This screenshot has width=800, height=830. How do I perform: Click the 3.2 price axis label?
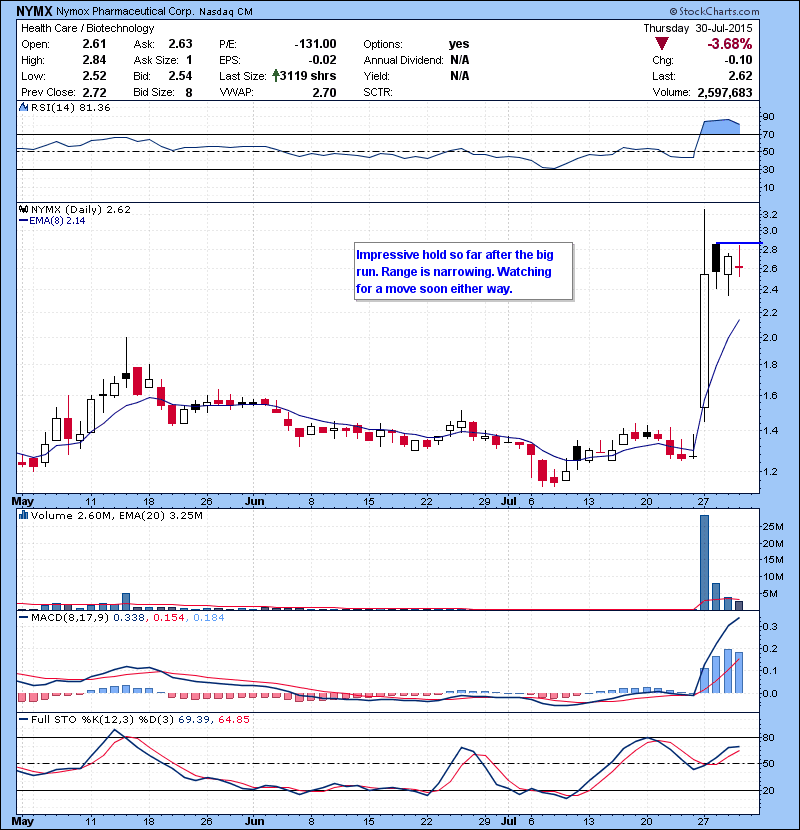pyautogui.click(x=769, y=214)
